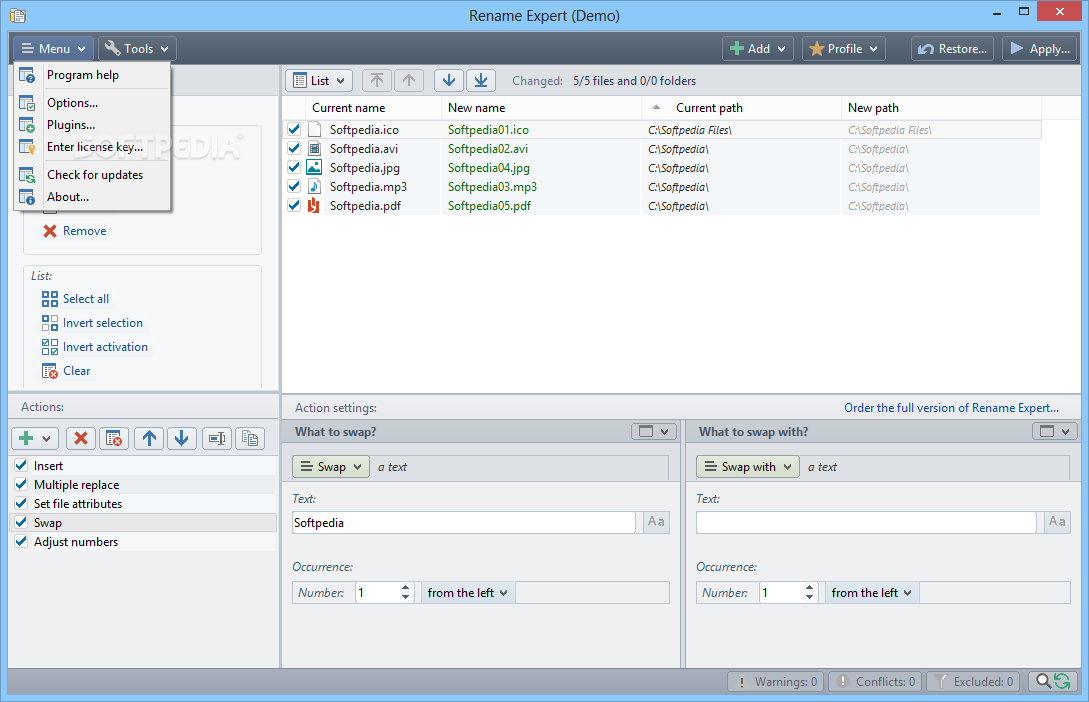The image size is (1089, 702).
Task: Expand the Profile dropdown
Action: (x=844, y=49)
